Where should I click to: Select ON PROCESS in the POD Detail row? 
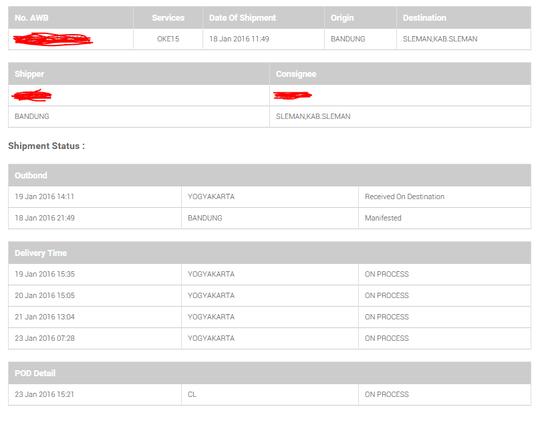387,394
